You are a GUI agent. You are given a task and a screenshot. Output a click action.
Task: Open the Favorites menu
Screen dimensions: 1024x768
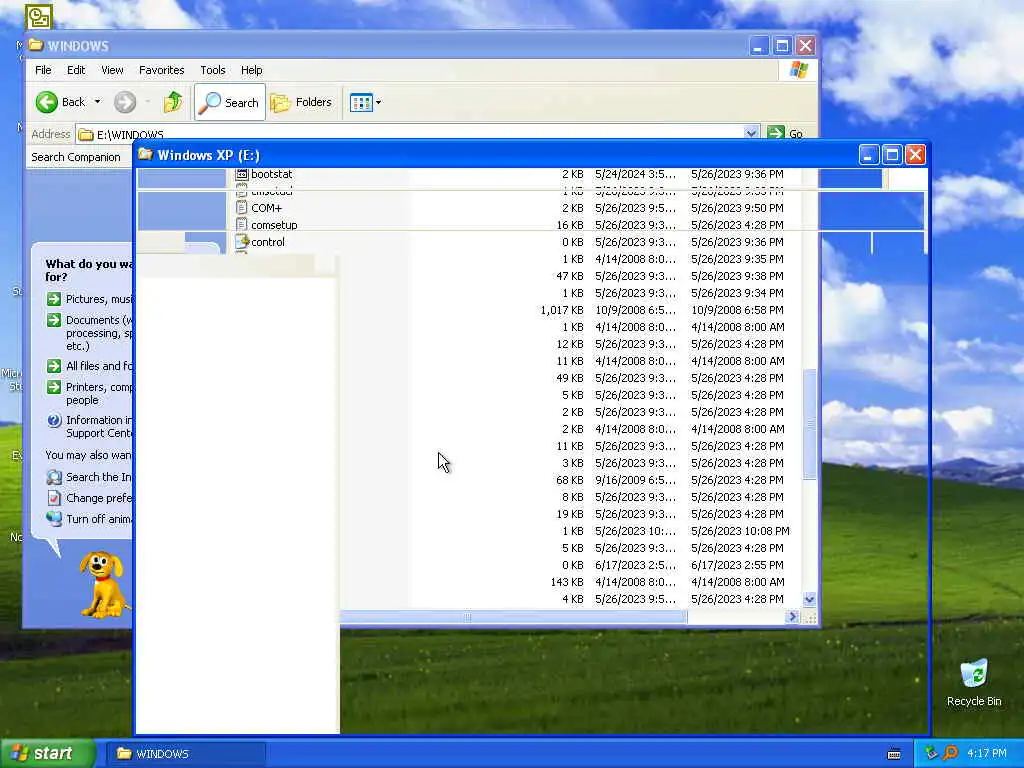pyautogui.click(x=161, y=70)
